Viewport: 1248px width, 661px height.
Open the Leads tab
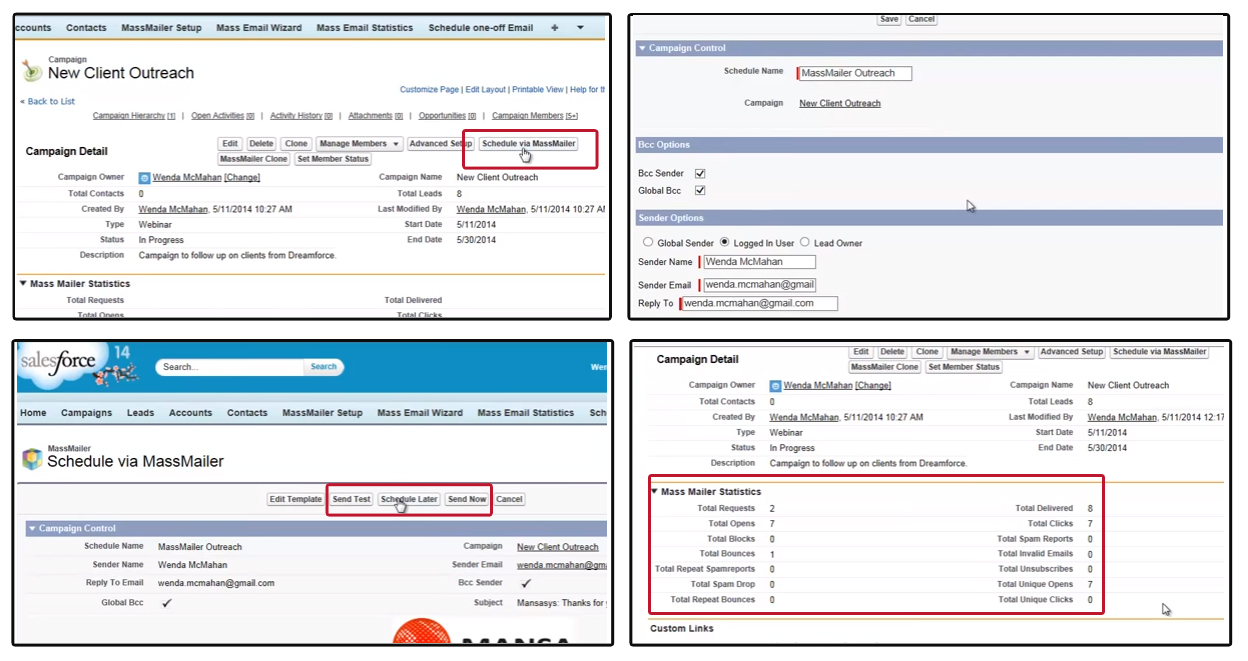(x=140, y=413)
